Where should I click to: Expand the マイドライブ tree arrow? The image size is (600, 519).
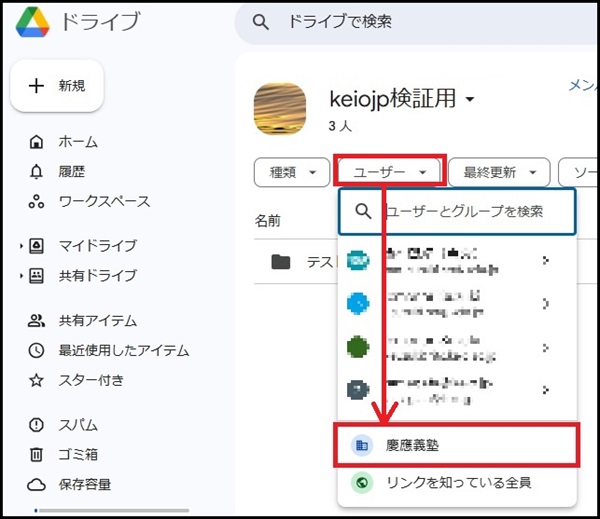pos(21,246)
